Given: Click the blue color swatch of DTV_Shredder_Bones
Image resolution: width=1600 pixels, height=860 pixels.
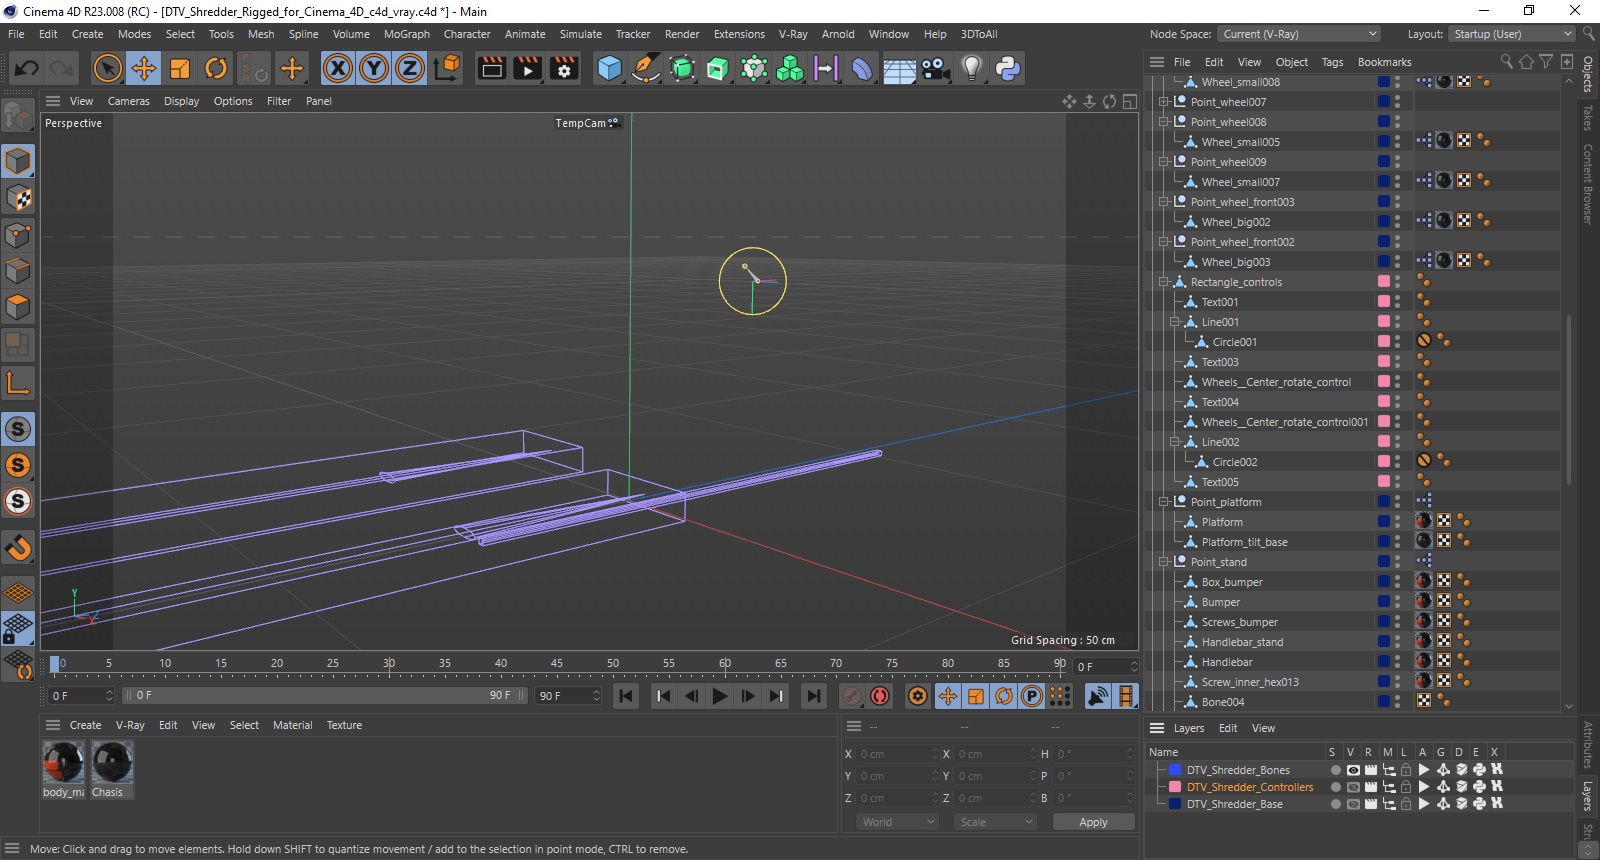Looking at the screenshot, I should pyautogui.click(x=1175, y=770).
